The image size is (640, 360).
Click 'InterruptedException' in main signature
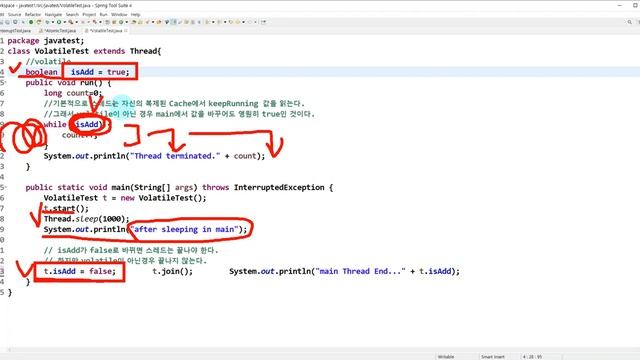pos(279,187)
